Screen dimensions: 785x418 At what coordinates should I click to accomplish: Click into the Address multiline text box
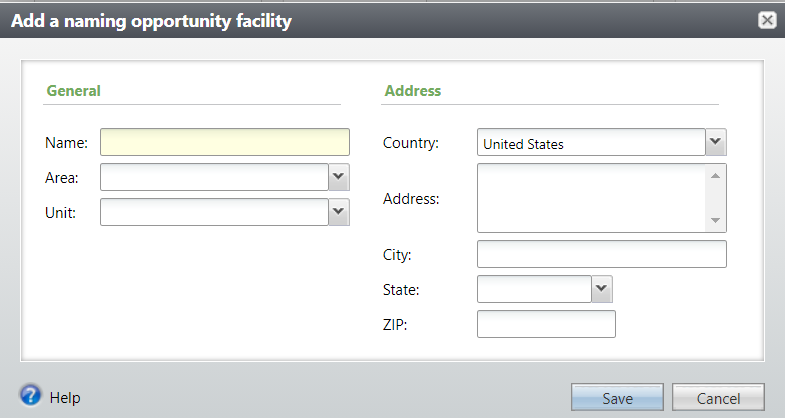coord(591,198)
